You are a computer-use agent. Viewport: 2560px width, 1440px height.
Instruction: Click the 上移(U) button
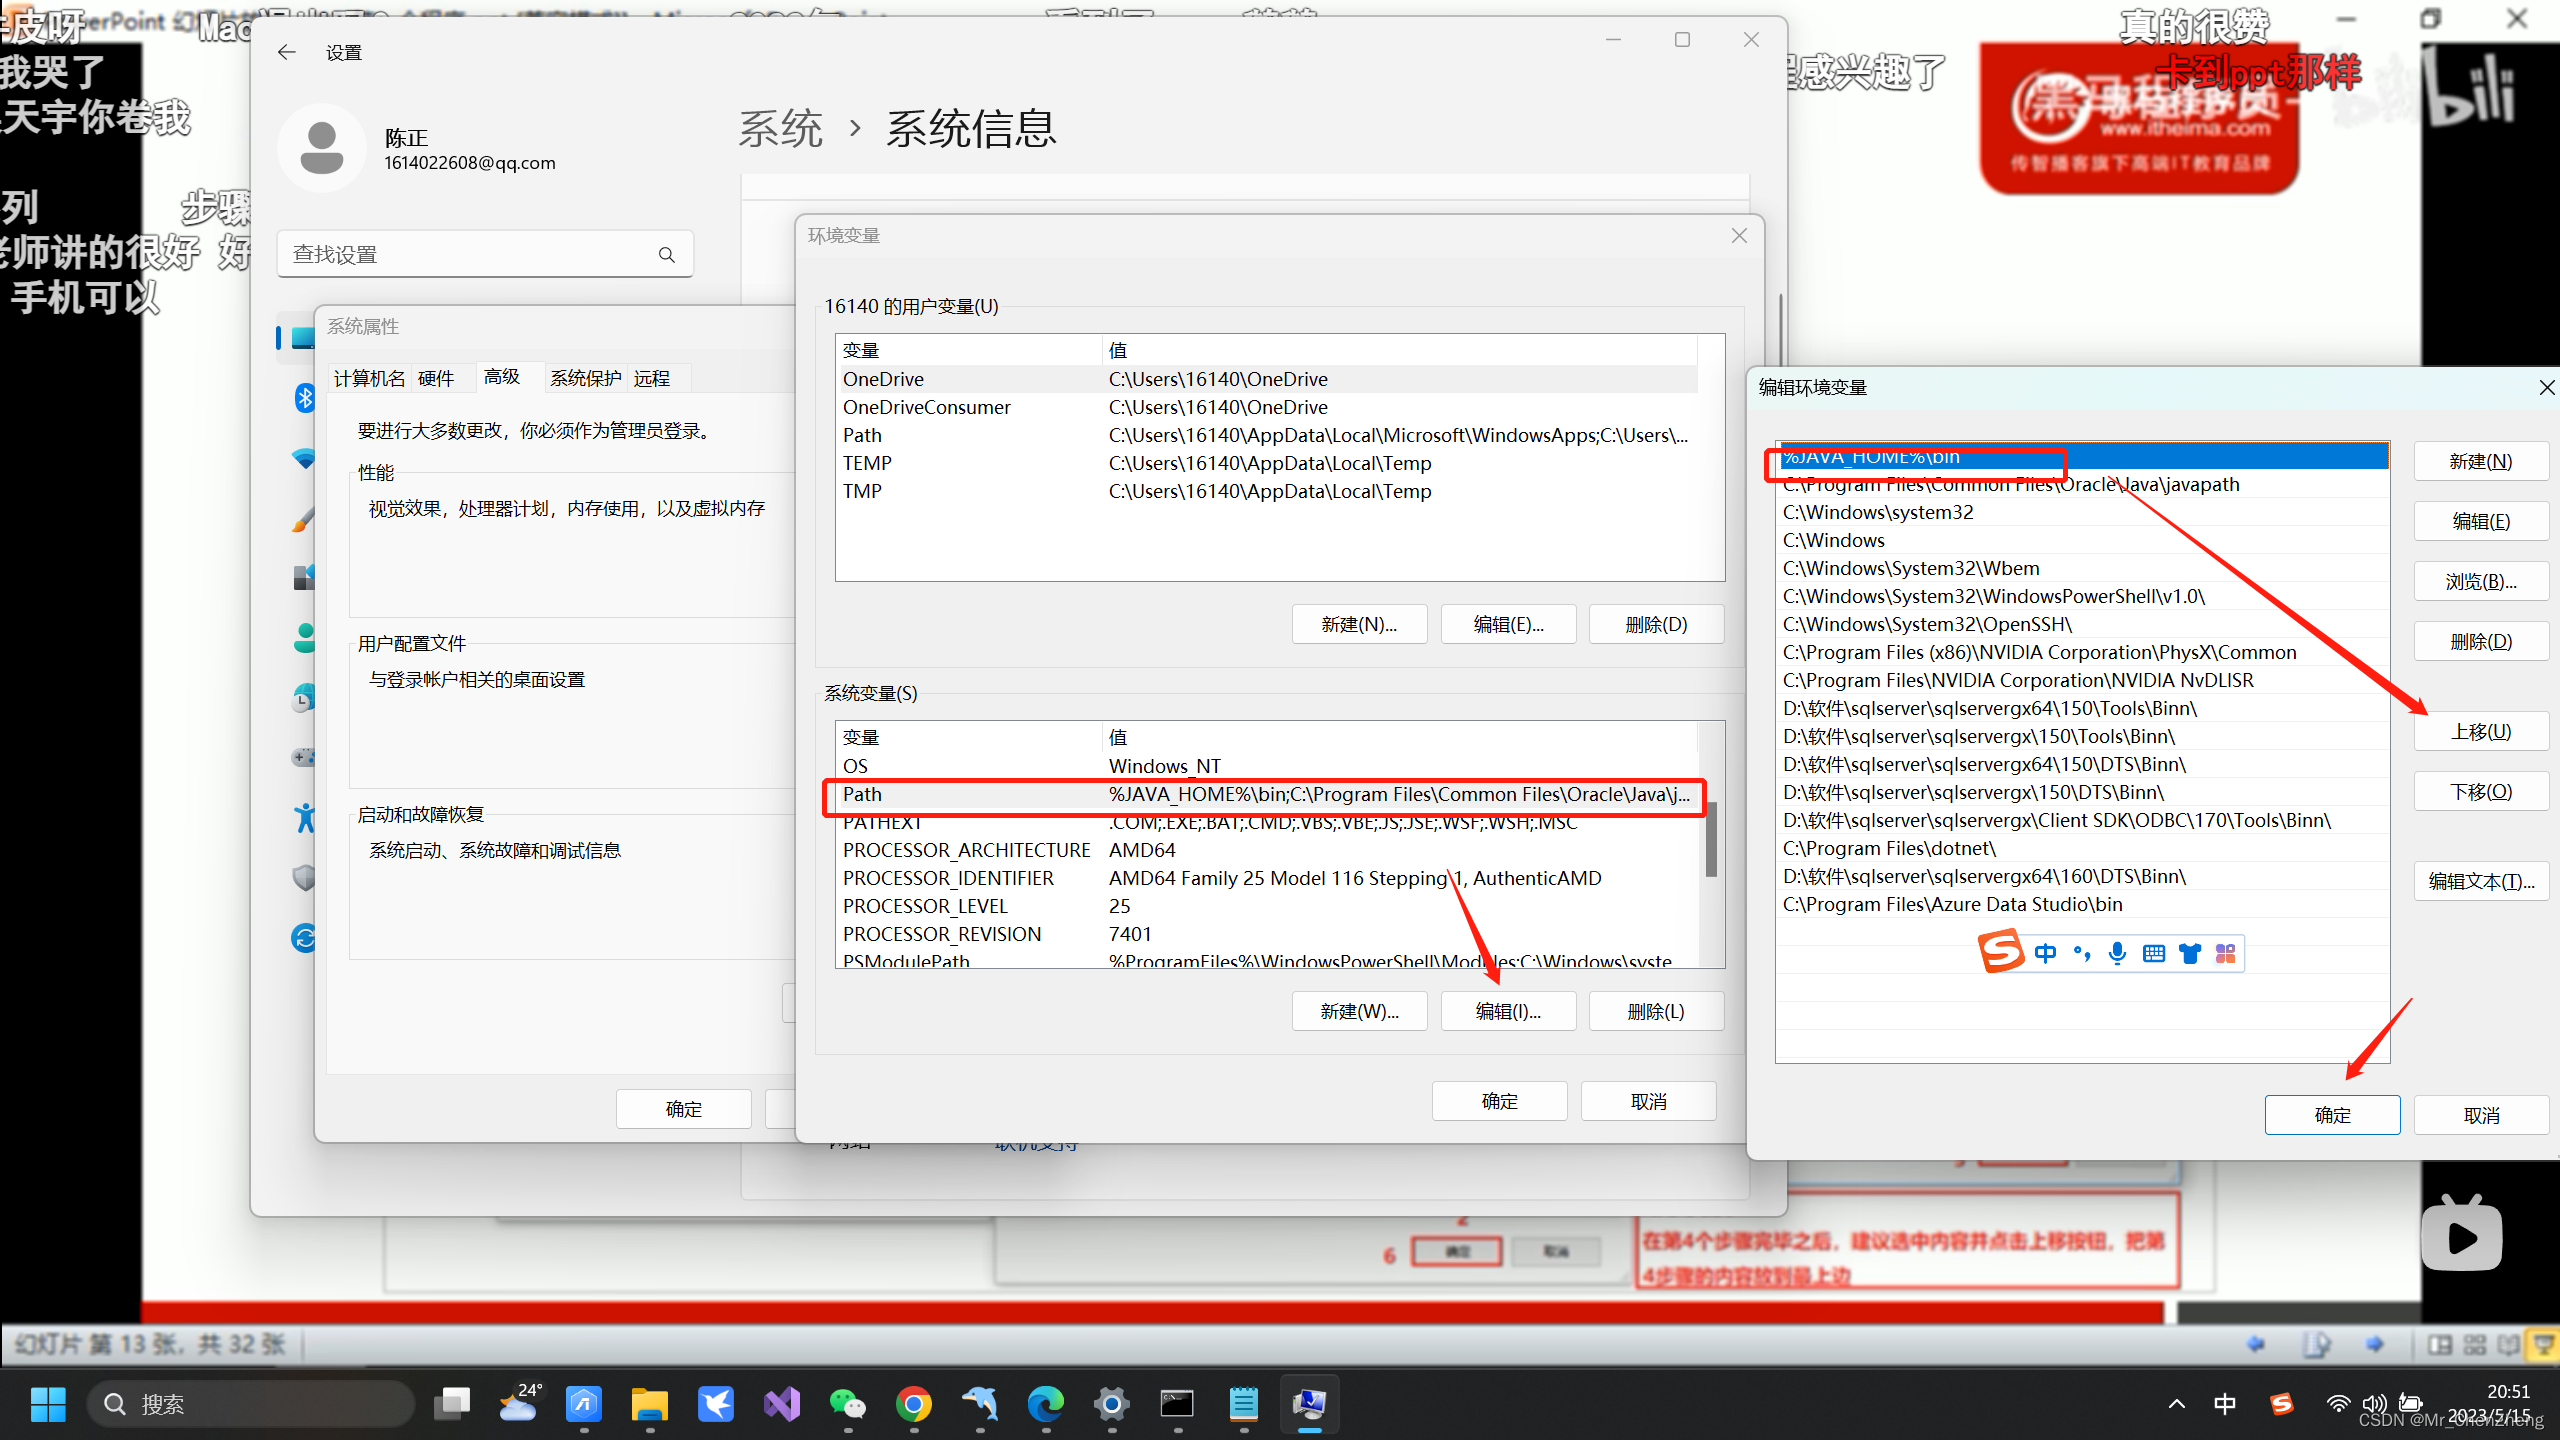pos(2481,732)
